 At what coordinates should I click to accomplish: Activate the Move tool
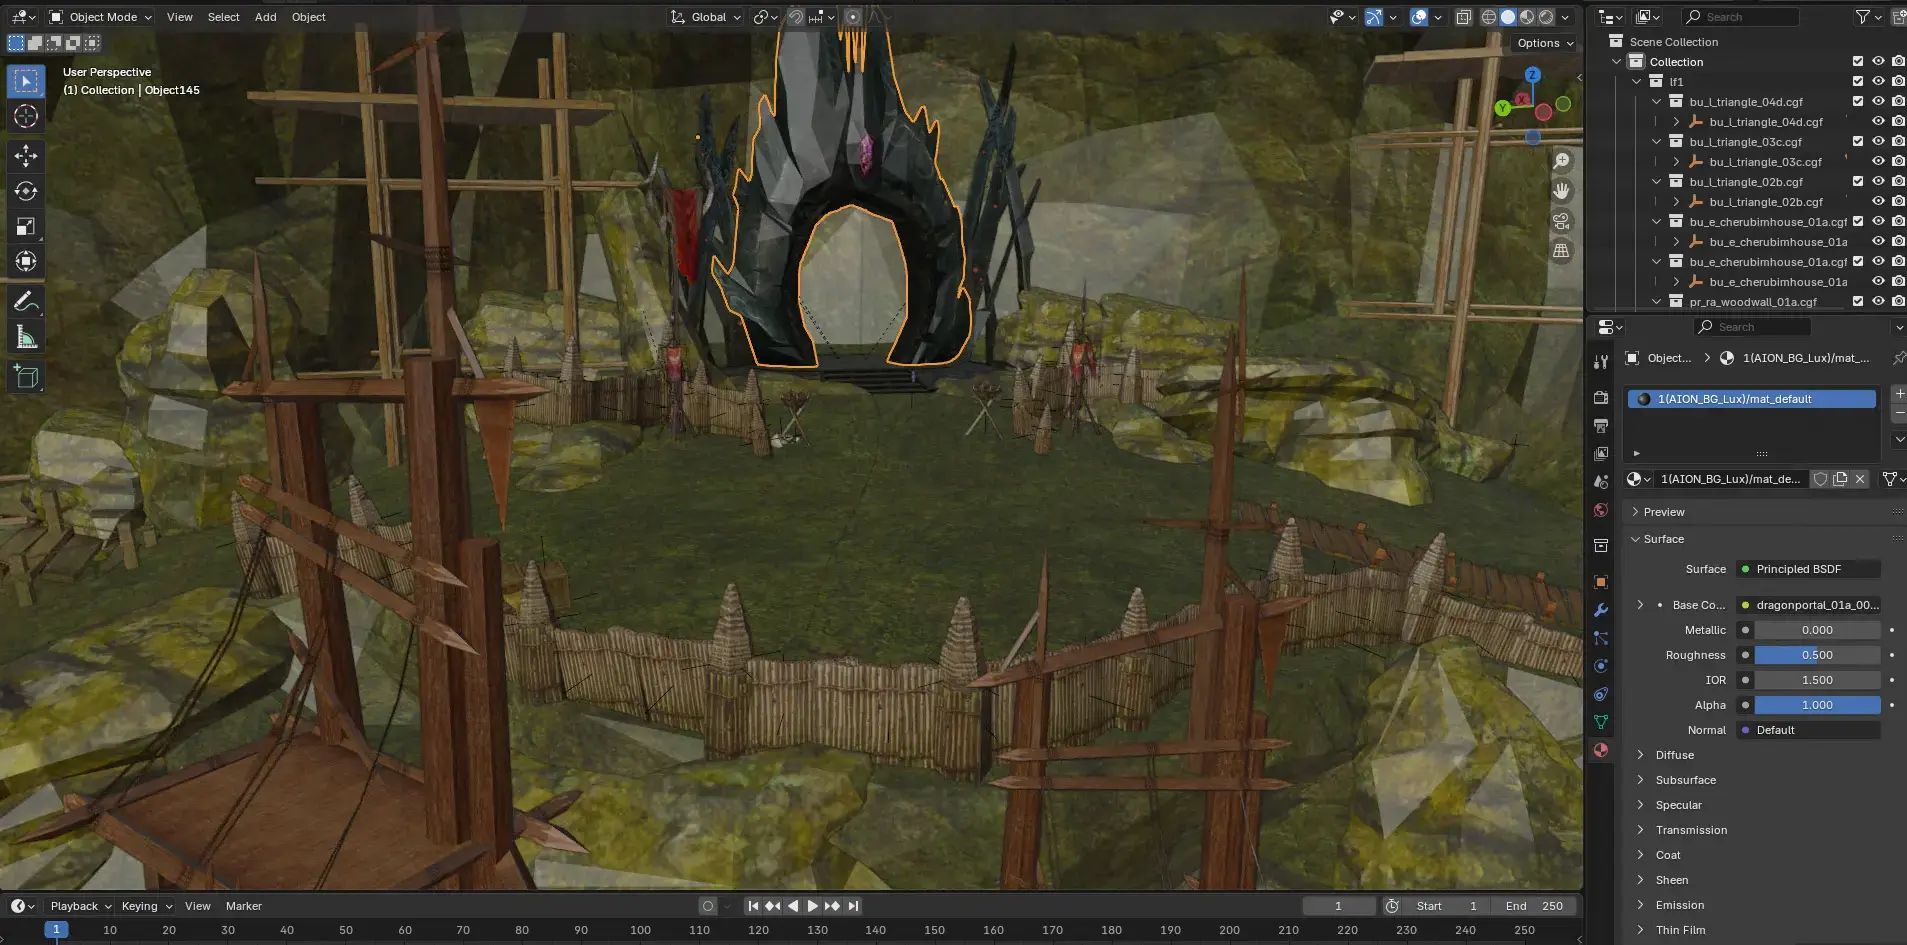coord(26,155)
